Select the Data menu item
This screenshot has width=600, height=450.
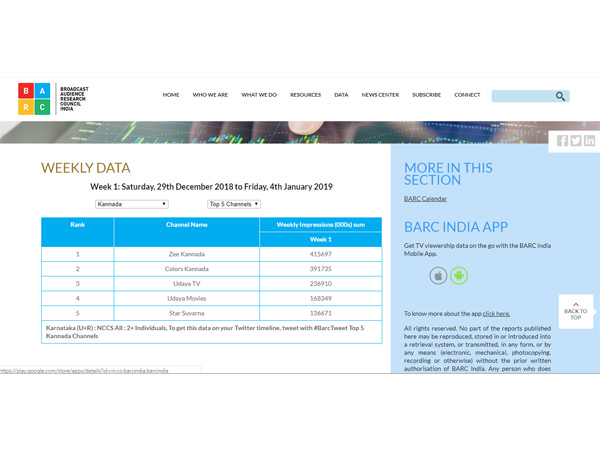tap(341, 95)
